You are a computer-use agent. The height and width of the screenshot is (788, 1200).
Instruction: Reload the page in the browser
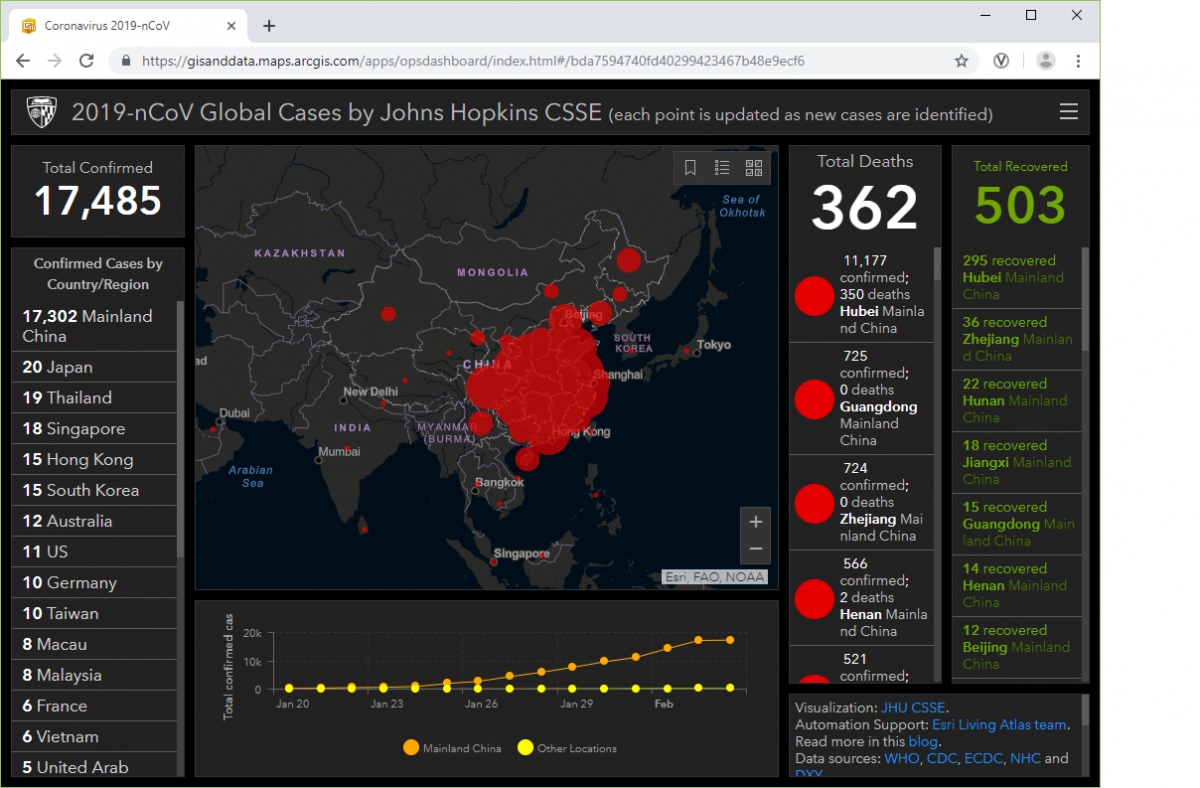point(87,61)
